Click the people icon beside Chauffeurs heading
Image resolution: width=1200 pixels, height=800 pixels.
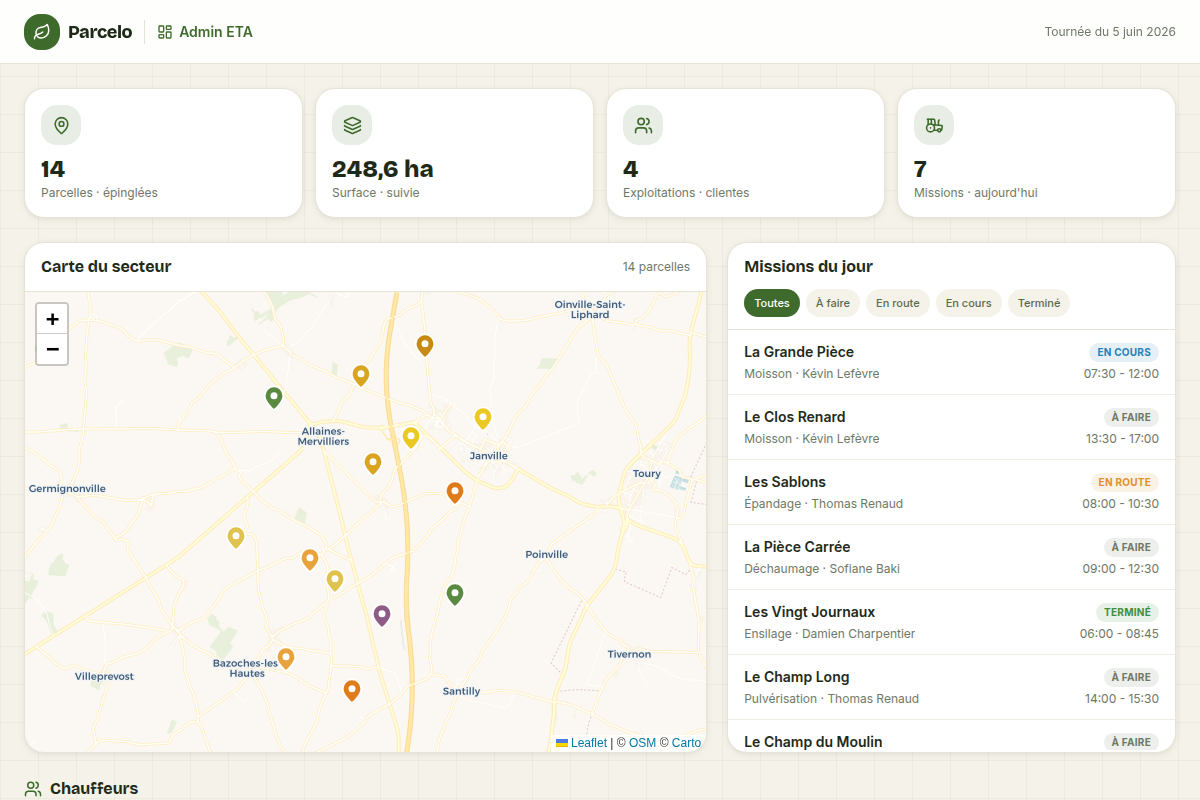(x=33, y=789)
